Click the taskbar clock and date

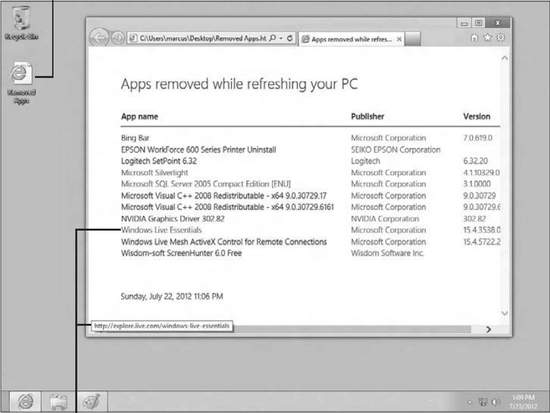[523, 401]
